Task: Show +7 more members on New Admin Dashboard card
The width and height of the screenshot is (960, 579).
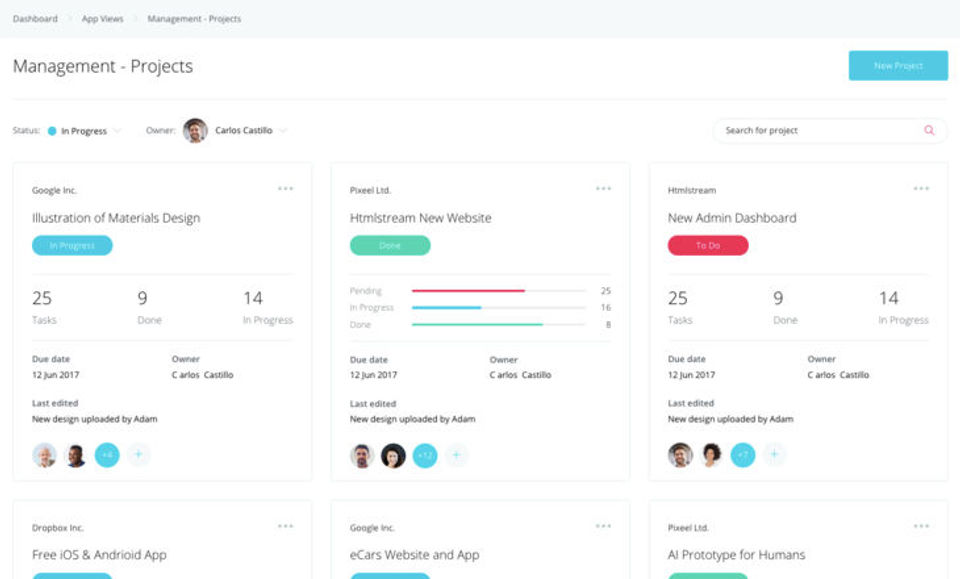Action: (x=743, y=455)
